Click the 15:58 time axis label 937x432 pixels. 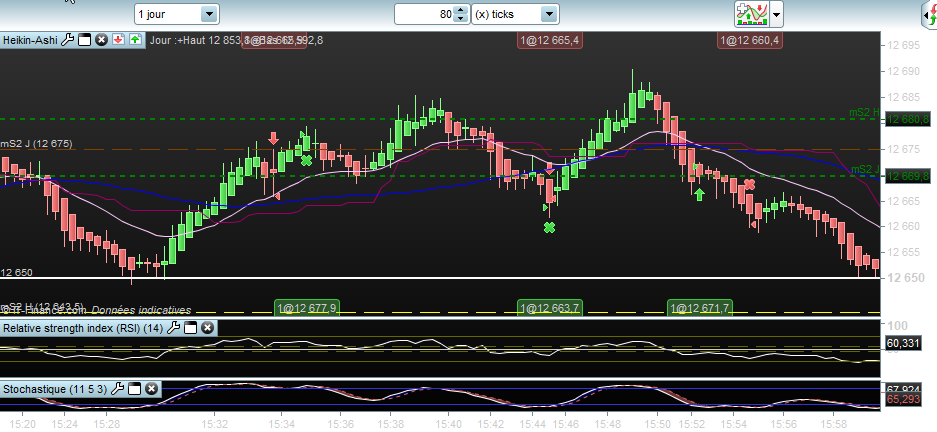click(x=835, y=424)
